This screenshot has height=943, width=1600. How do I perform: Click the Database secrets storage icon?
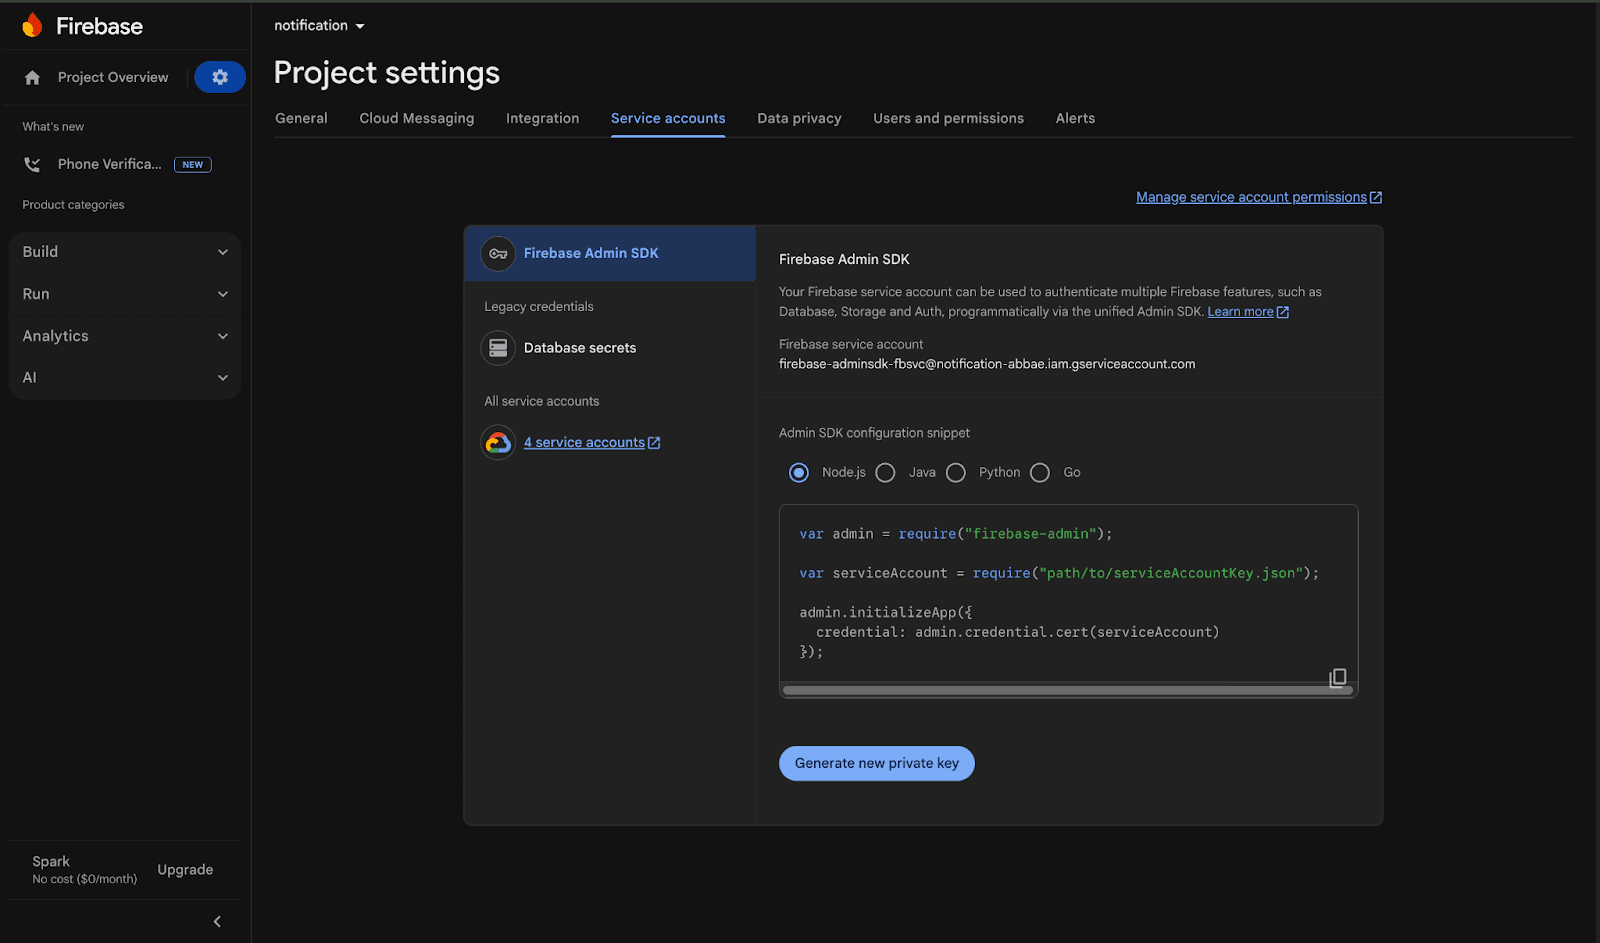(498, 348)
